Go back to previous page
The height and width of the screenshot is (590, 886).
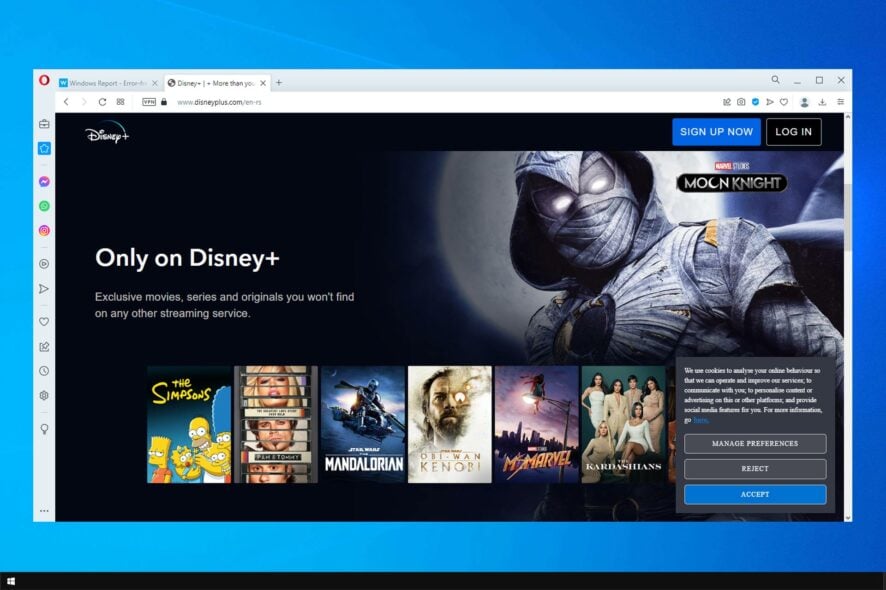coord(66,102)
